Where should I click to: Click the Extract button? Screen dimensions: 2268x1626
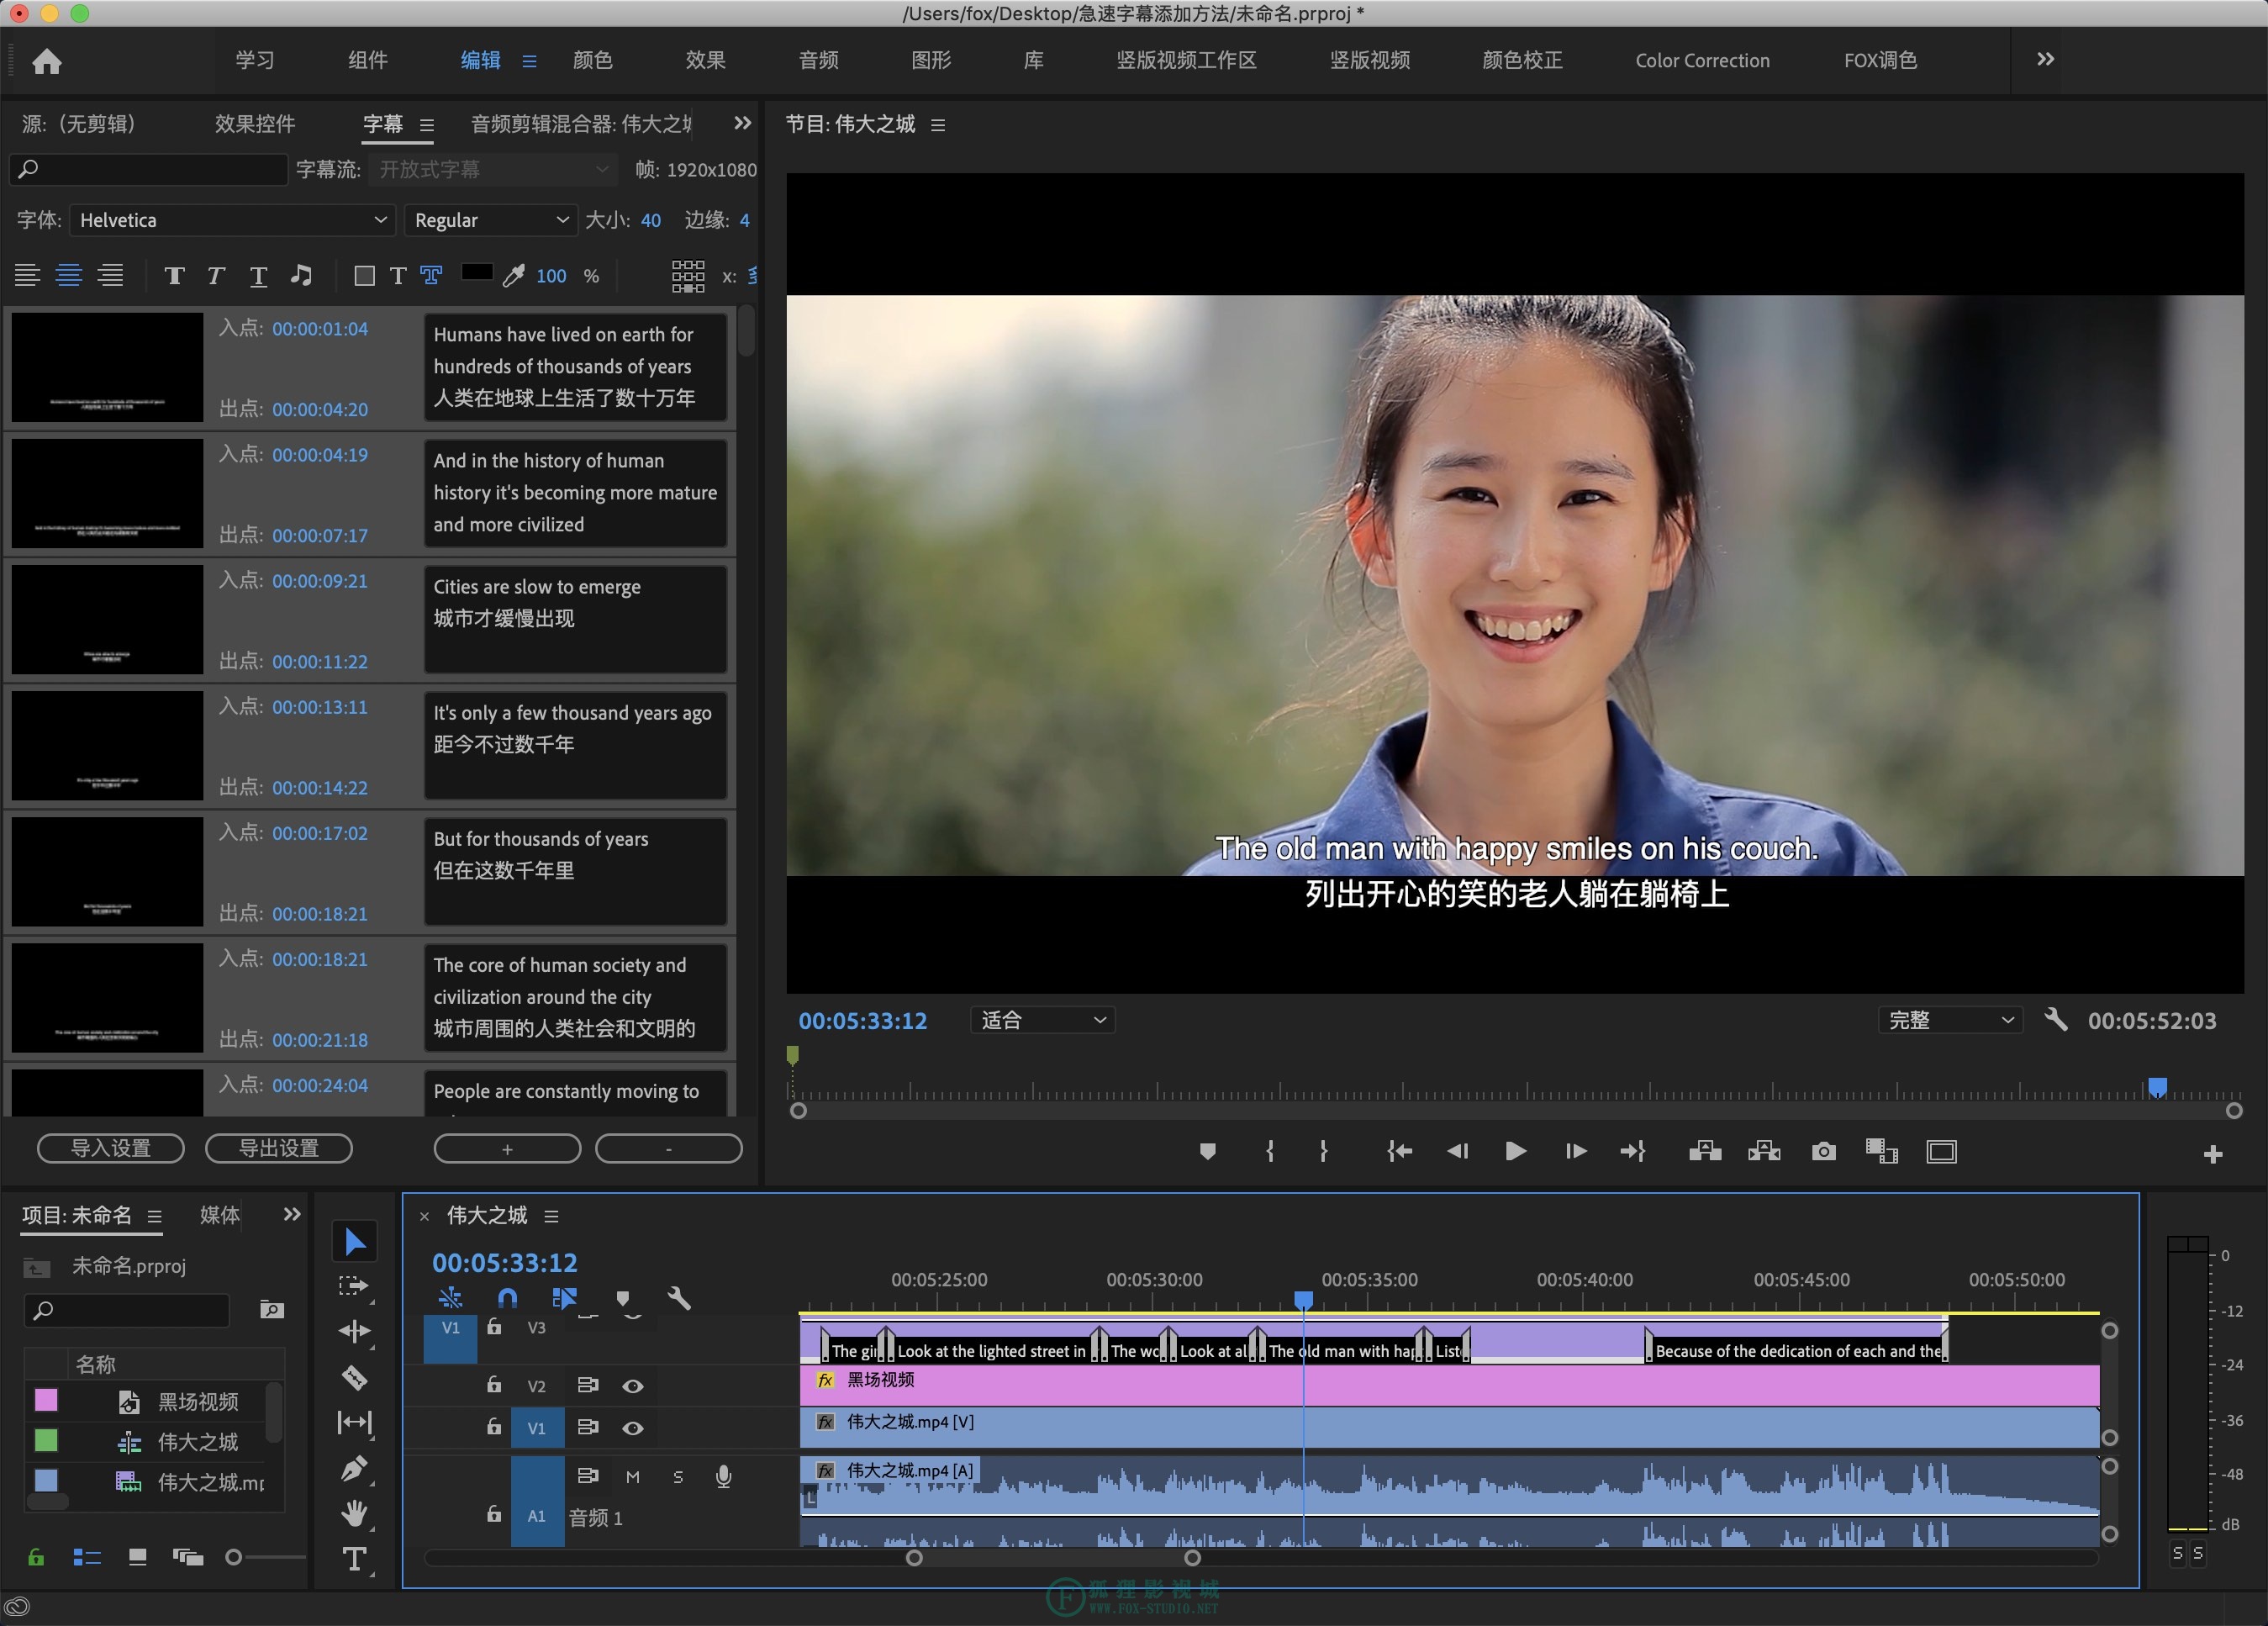pos(1764,1152)
